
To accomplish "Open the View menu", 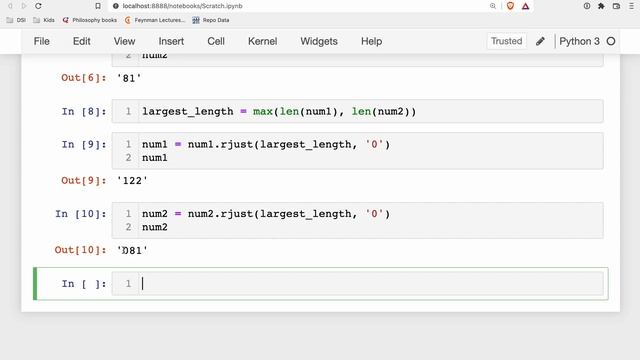I will click(124, 41).
